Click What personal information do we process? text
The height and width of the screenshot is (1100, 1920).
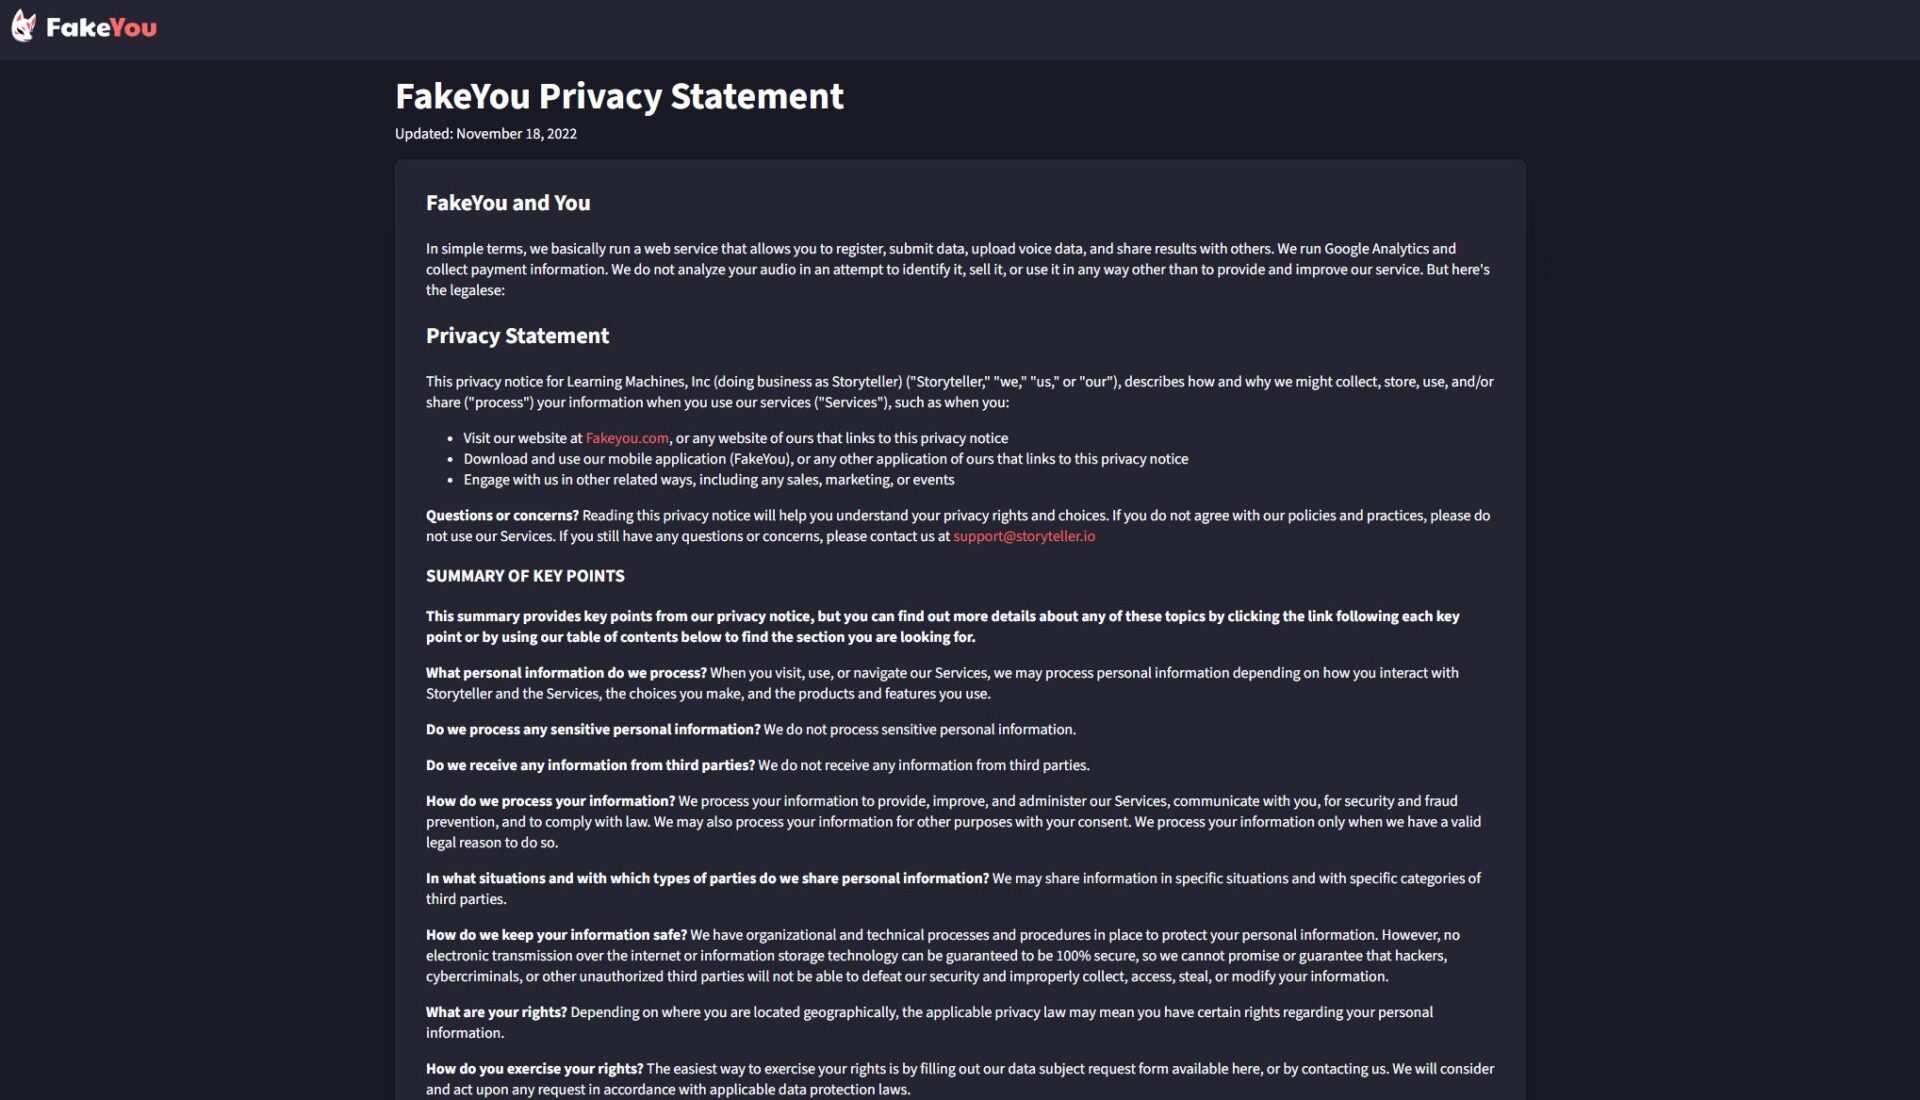pos(566,673)
